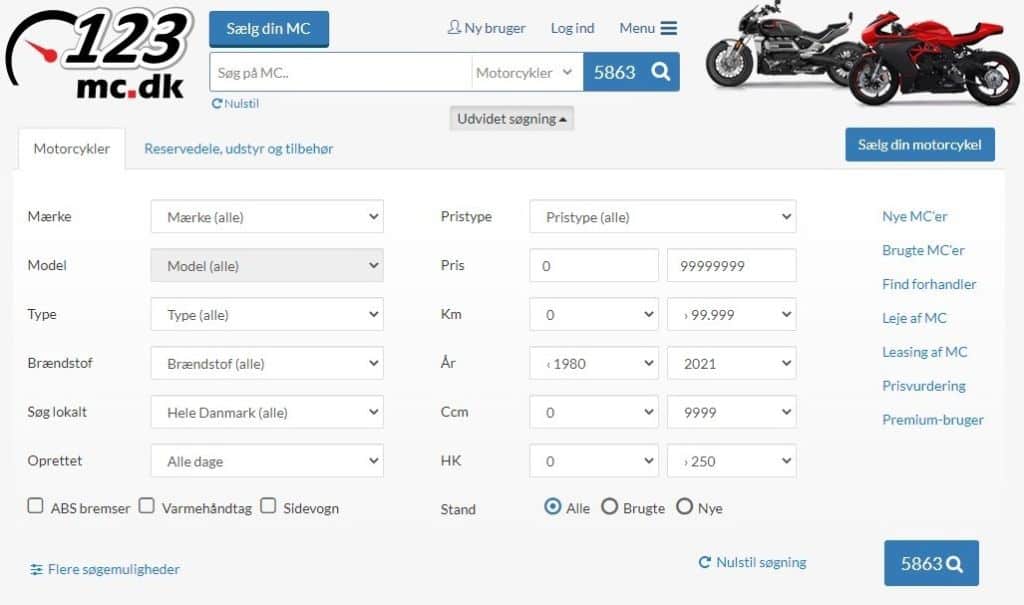This screenshot has width=1024, height=605.
Task: Switch to Reservedele, udstyr og tilbehør tab
Action: coord(239,148)
